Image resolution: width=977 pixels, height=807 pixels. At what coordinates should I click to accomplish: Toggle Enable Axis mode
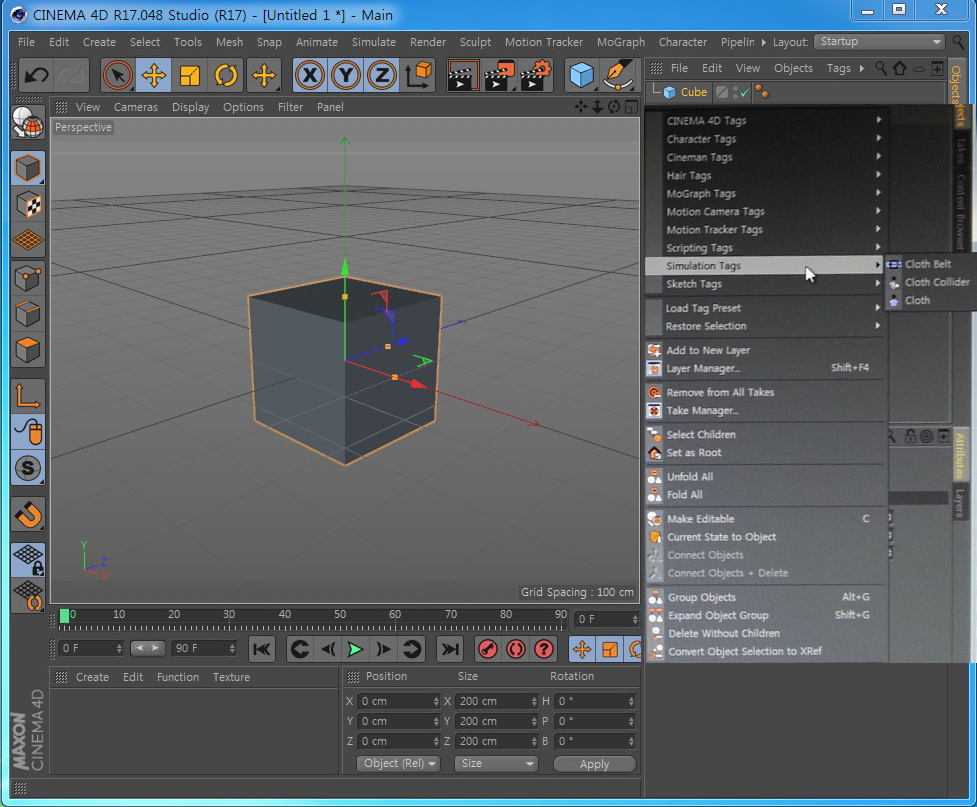(27, 395)
